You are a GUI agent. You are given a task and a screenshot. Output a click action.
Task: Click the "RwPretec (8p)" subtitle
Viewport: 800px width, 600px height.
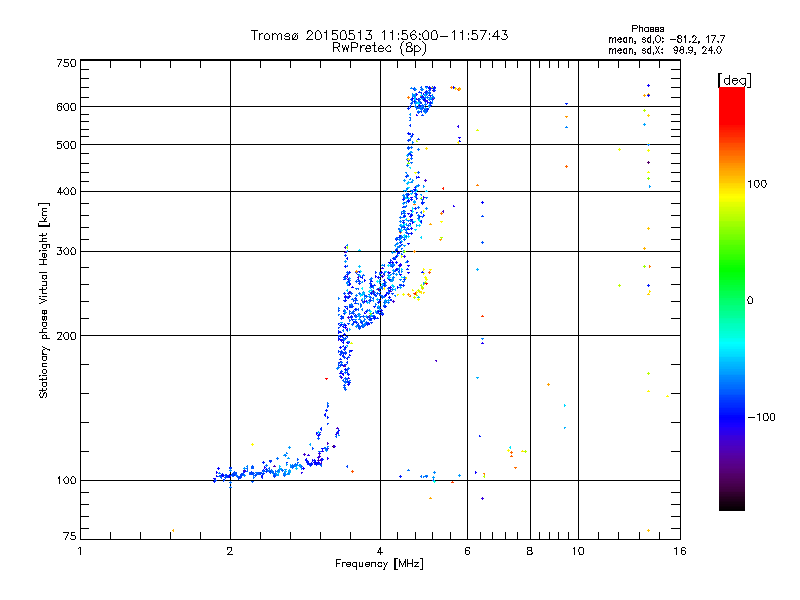(379, 48)
